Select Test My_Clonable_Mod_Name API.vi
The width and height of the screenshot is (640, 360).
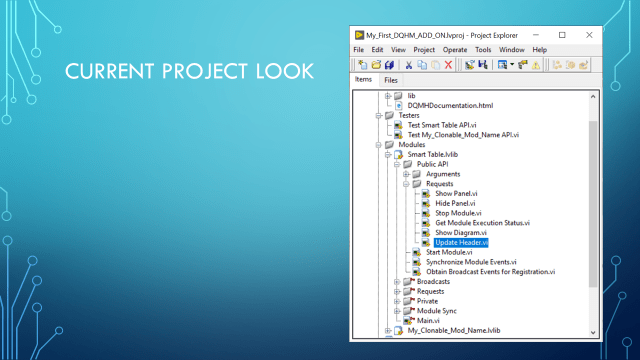(x=463, y=135)
